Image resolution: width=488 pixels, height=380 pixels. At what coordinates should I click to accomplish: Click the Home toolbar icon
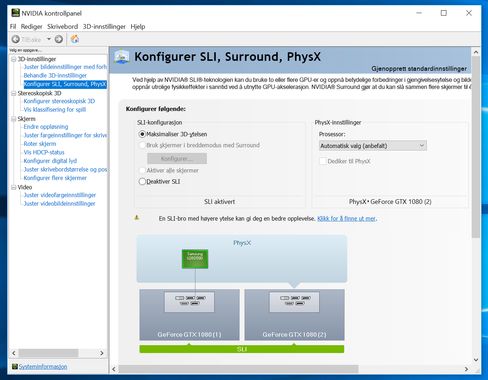[75, 39]
